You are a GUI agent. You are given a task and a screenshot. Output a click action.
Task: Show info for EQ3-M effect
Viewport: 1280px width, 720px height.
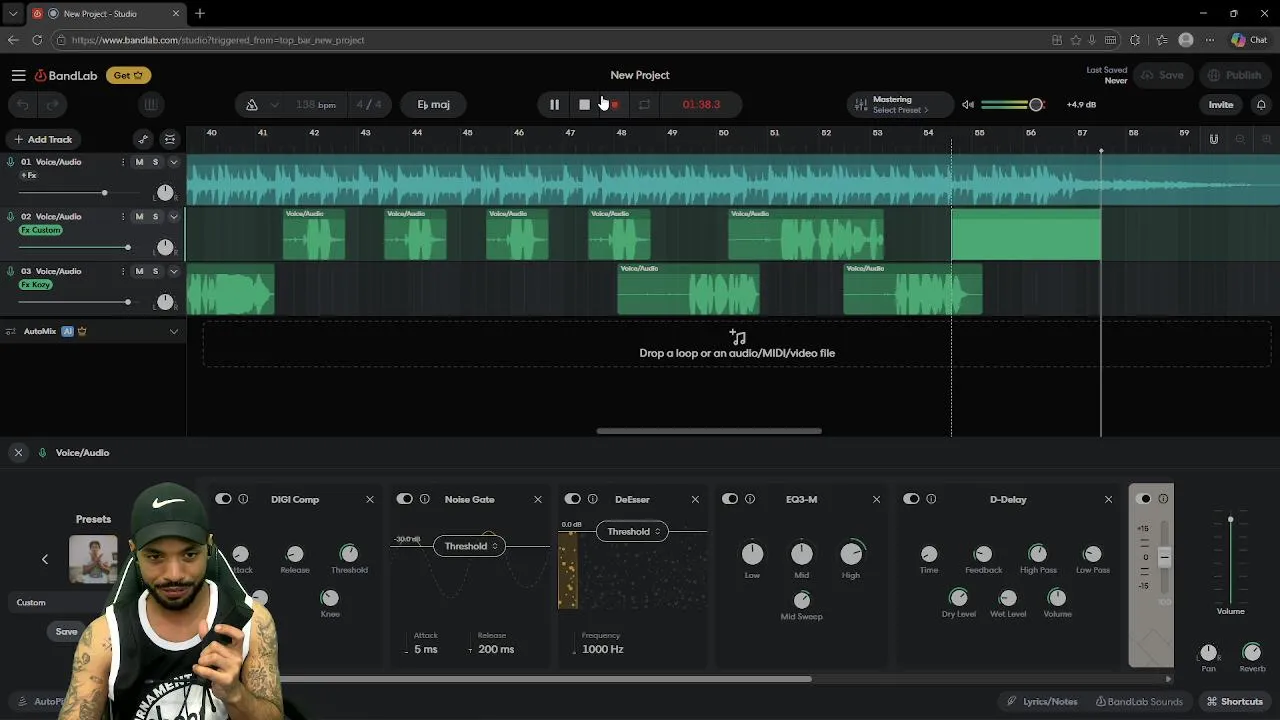click(750, 499)
